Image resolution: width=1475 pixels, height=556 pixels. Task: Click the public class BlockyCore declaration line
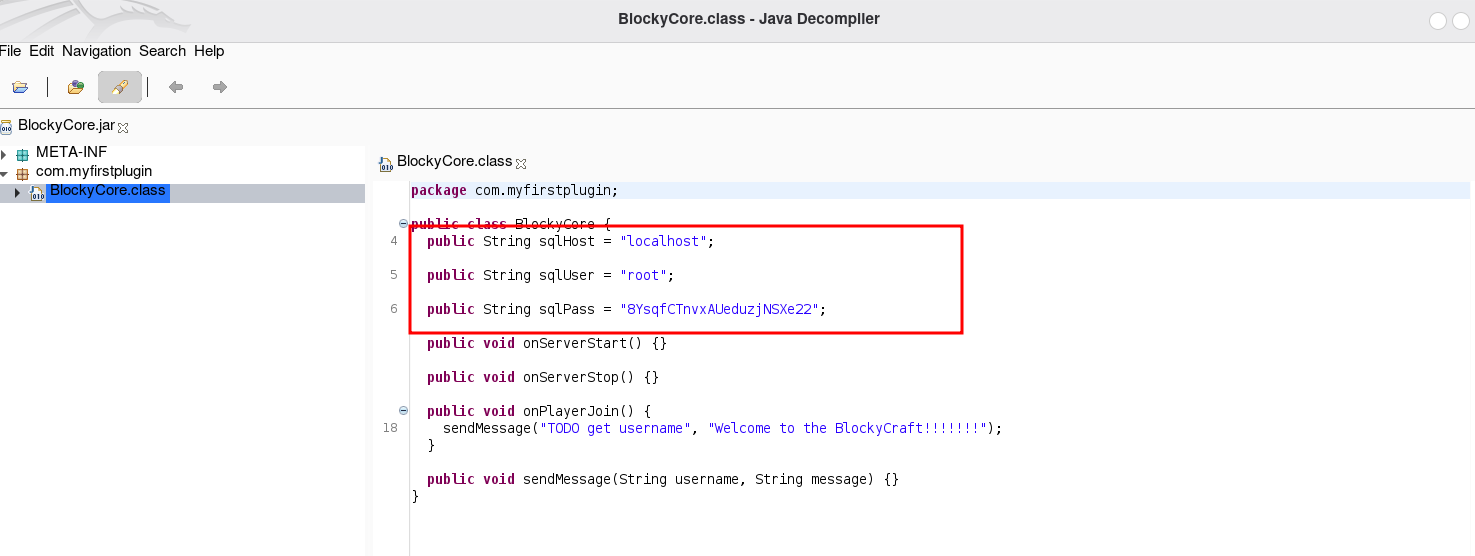click(511, 224)
